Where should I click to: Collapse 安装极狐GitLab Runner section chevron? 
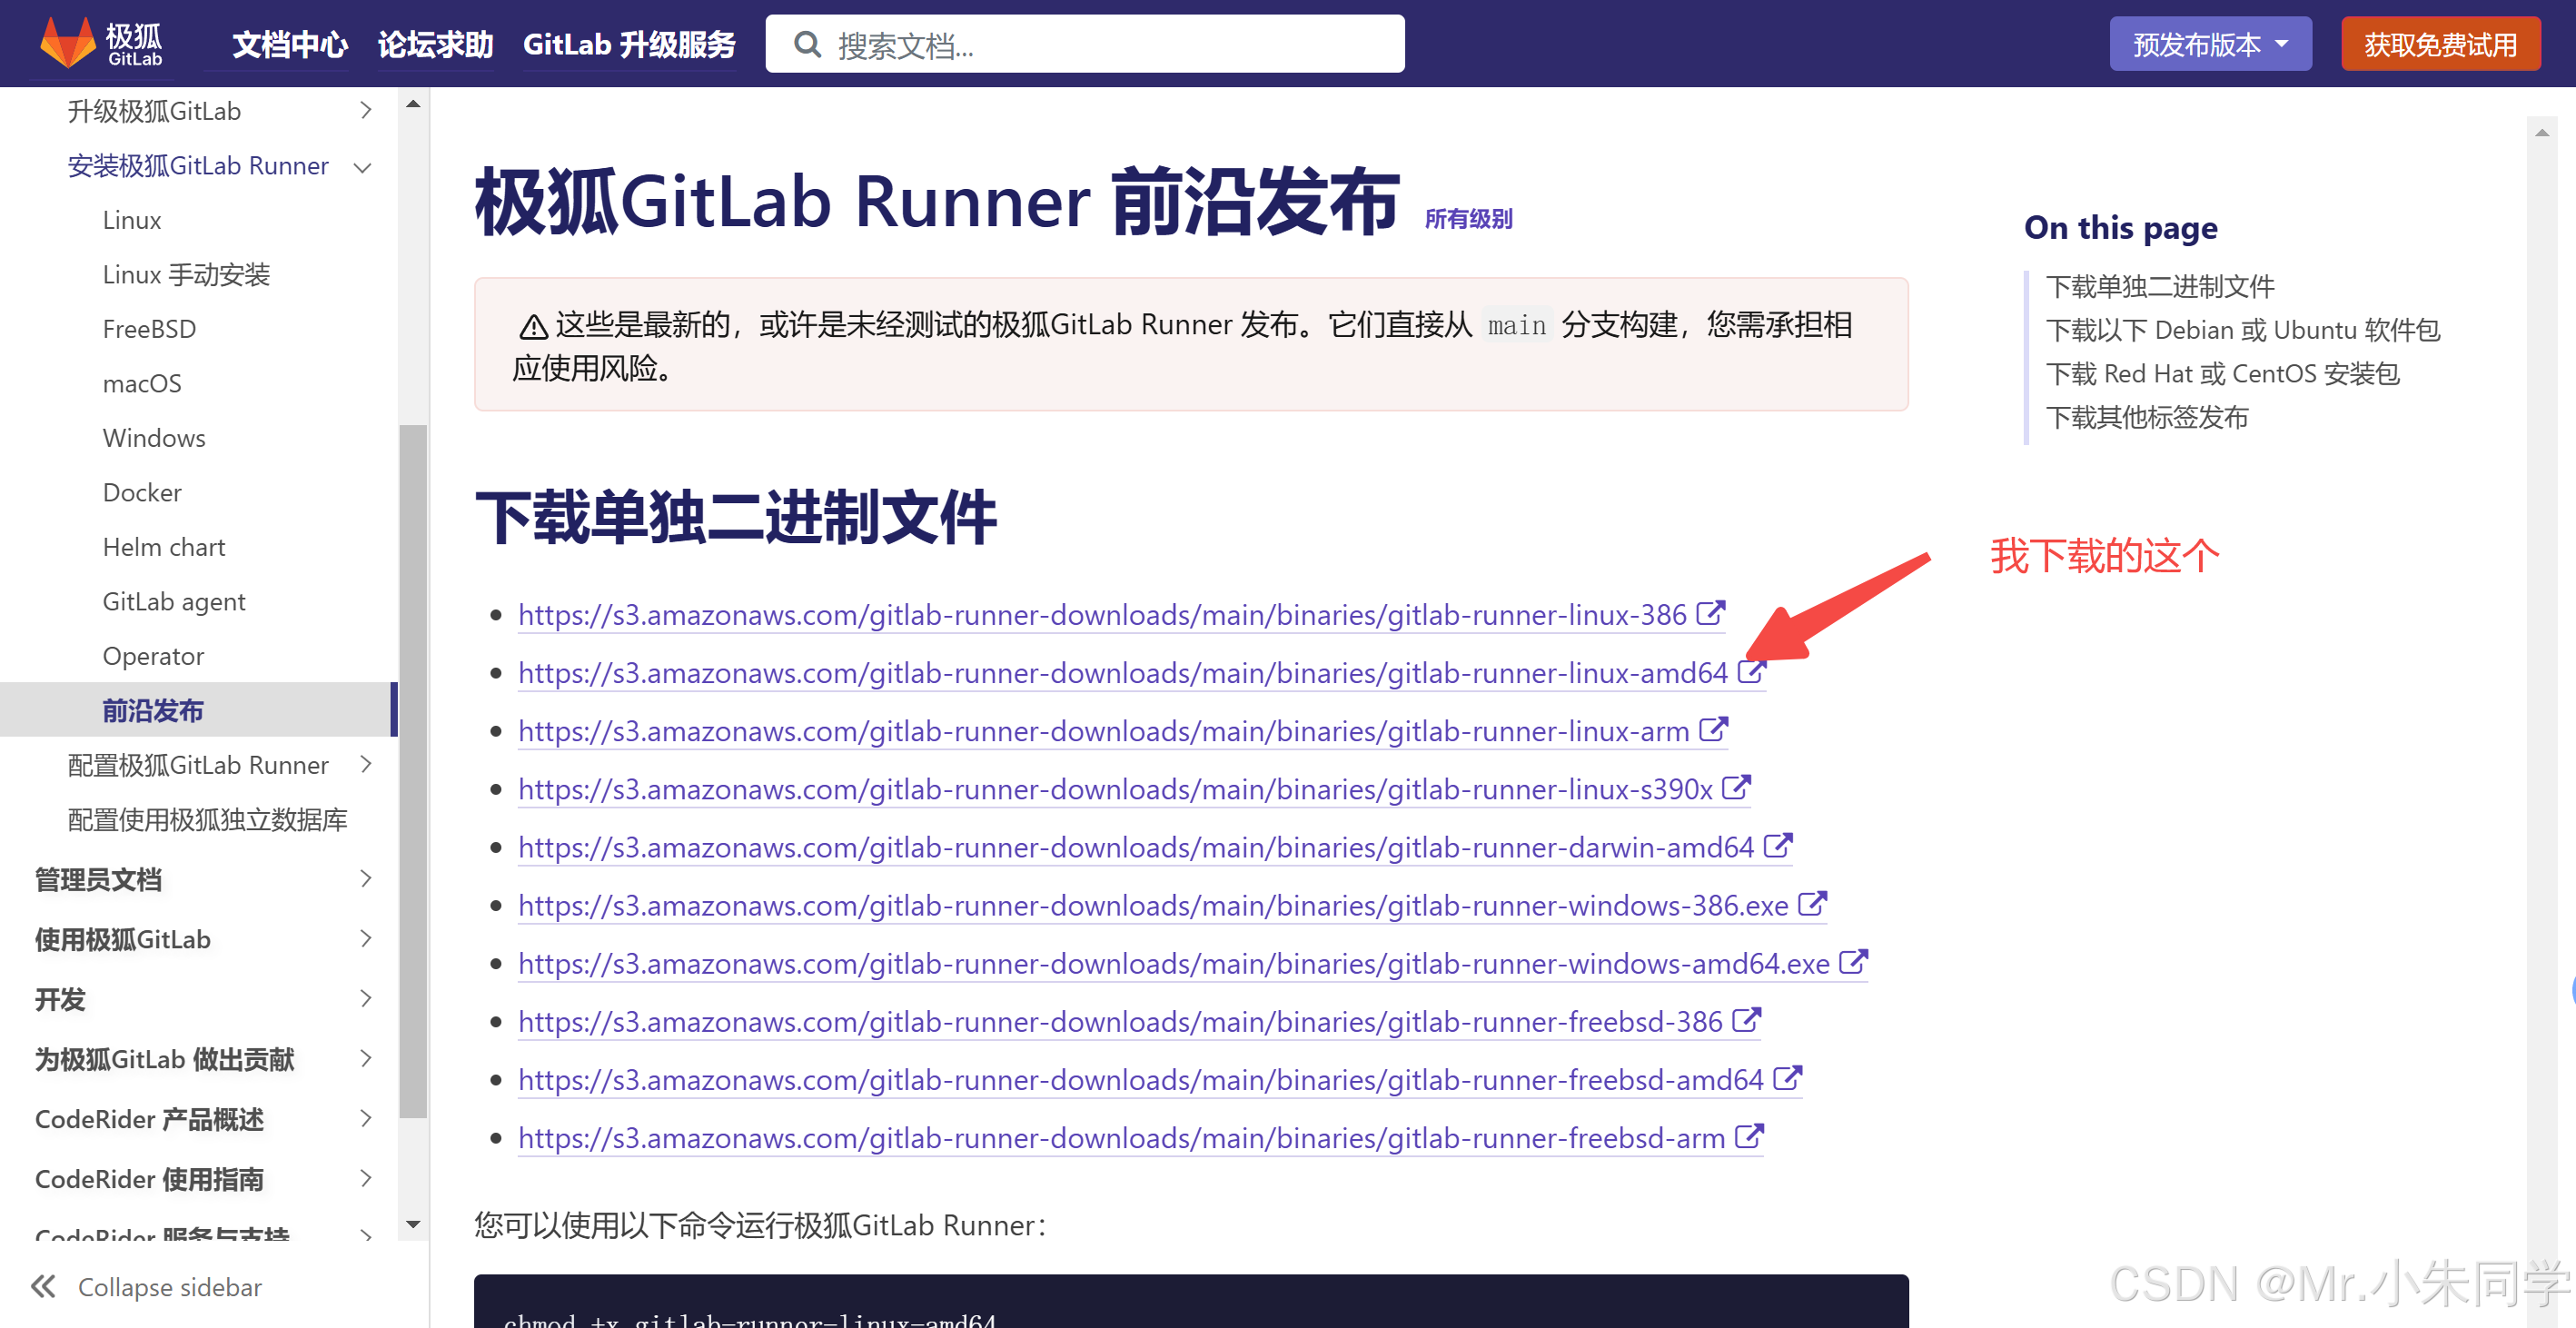364,167
